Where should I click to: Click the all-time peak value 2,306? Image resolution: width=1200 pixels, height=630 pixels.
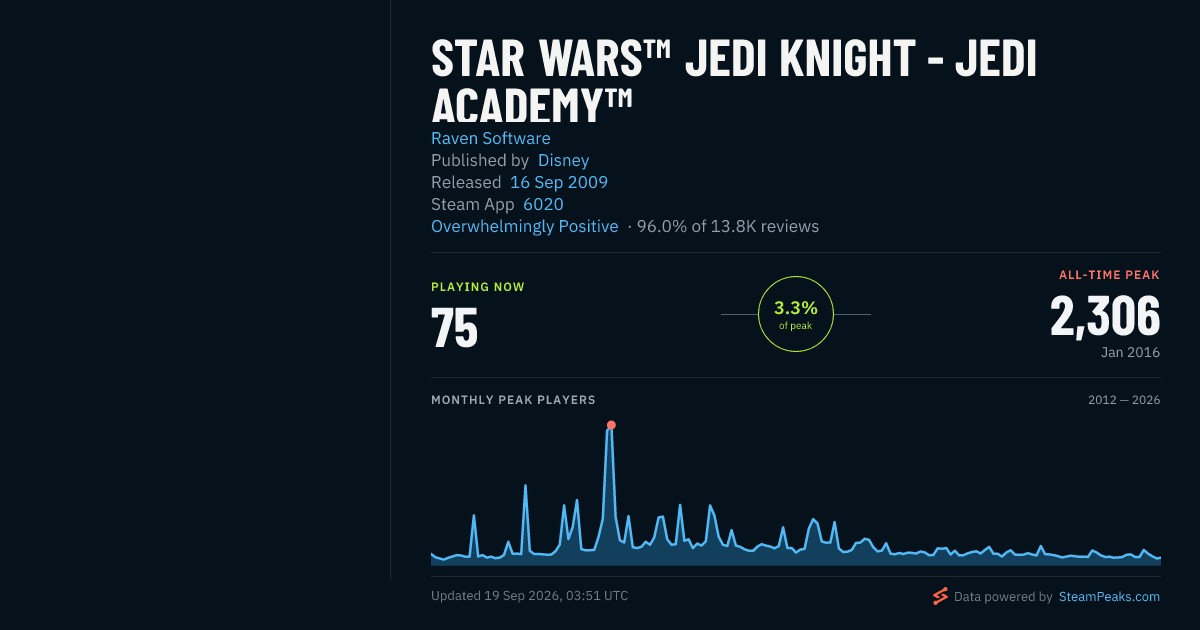pos(1105,316)
